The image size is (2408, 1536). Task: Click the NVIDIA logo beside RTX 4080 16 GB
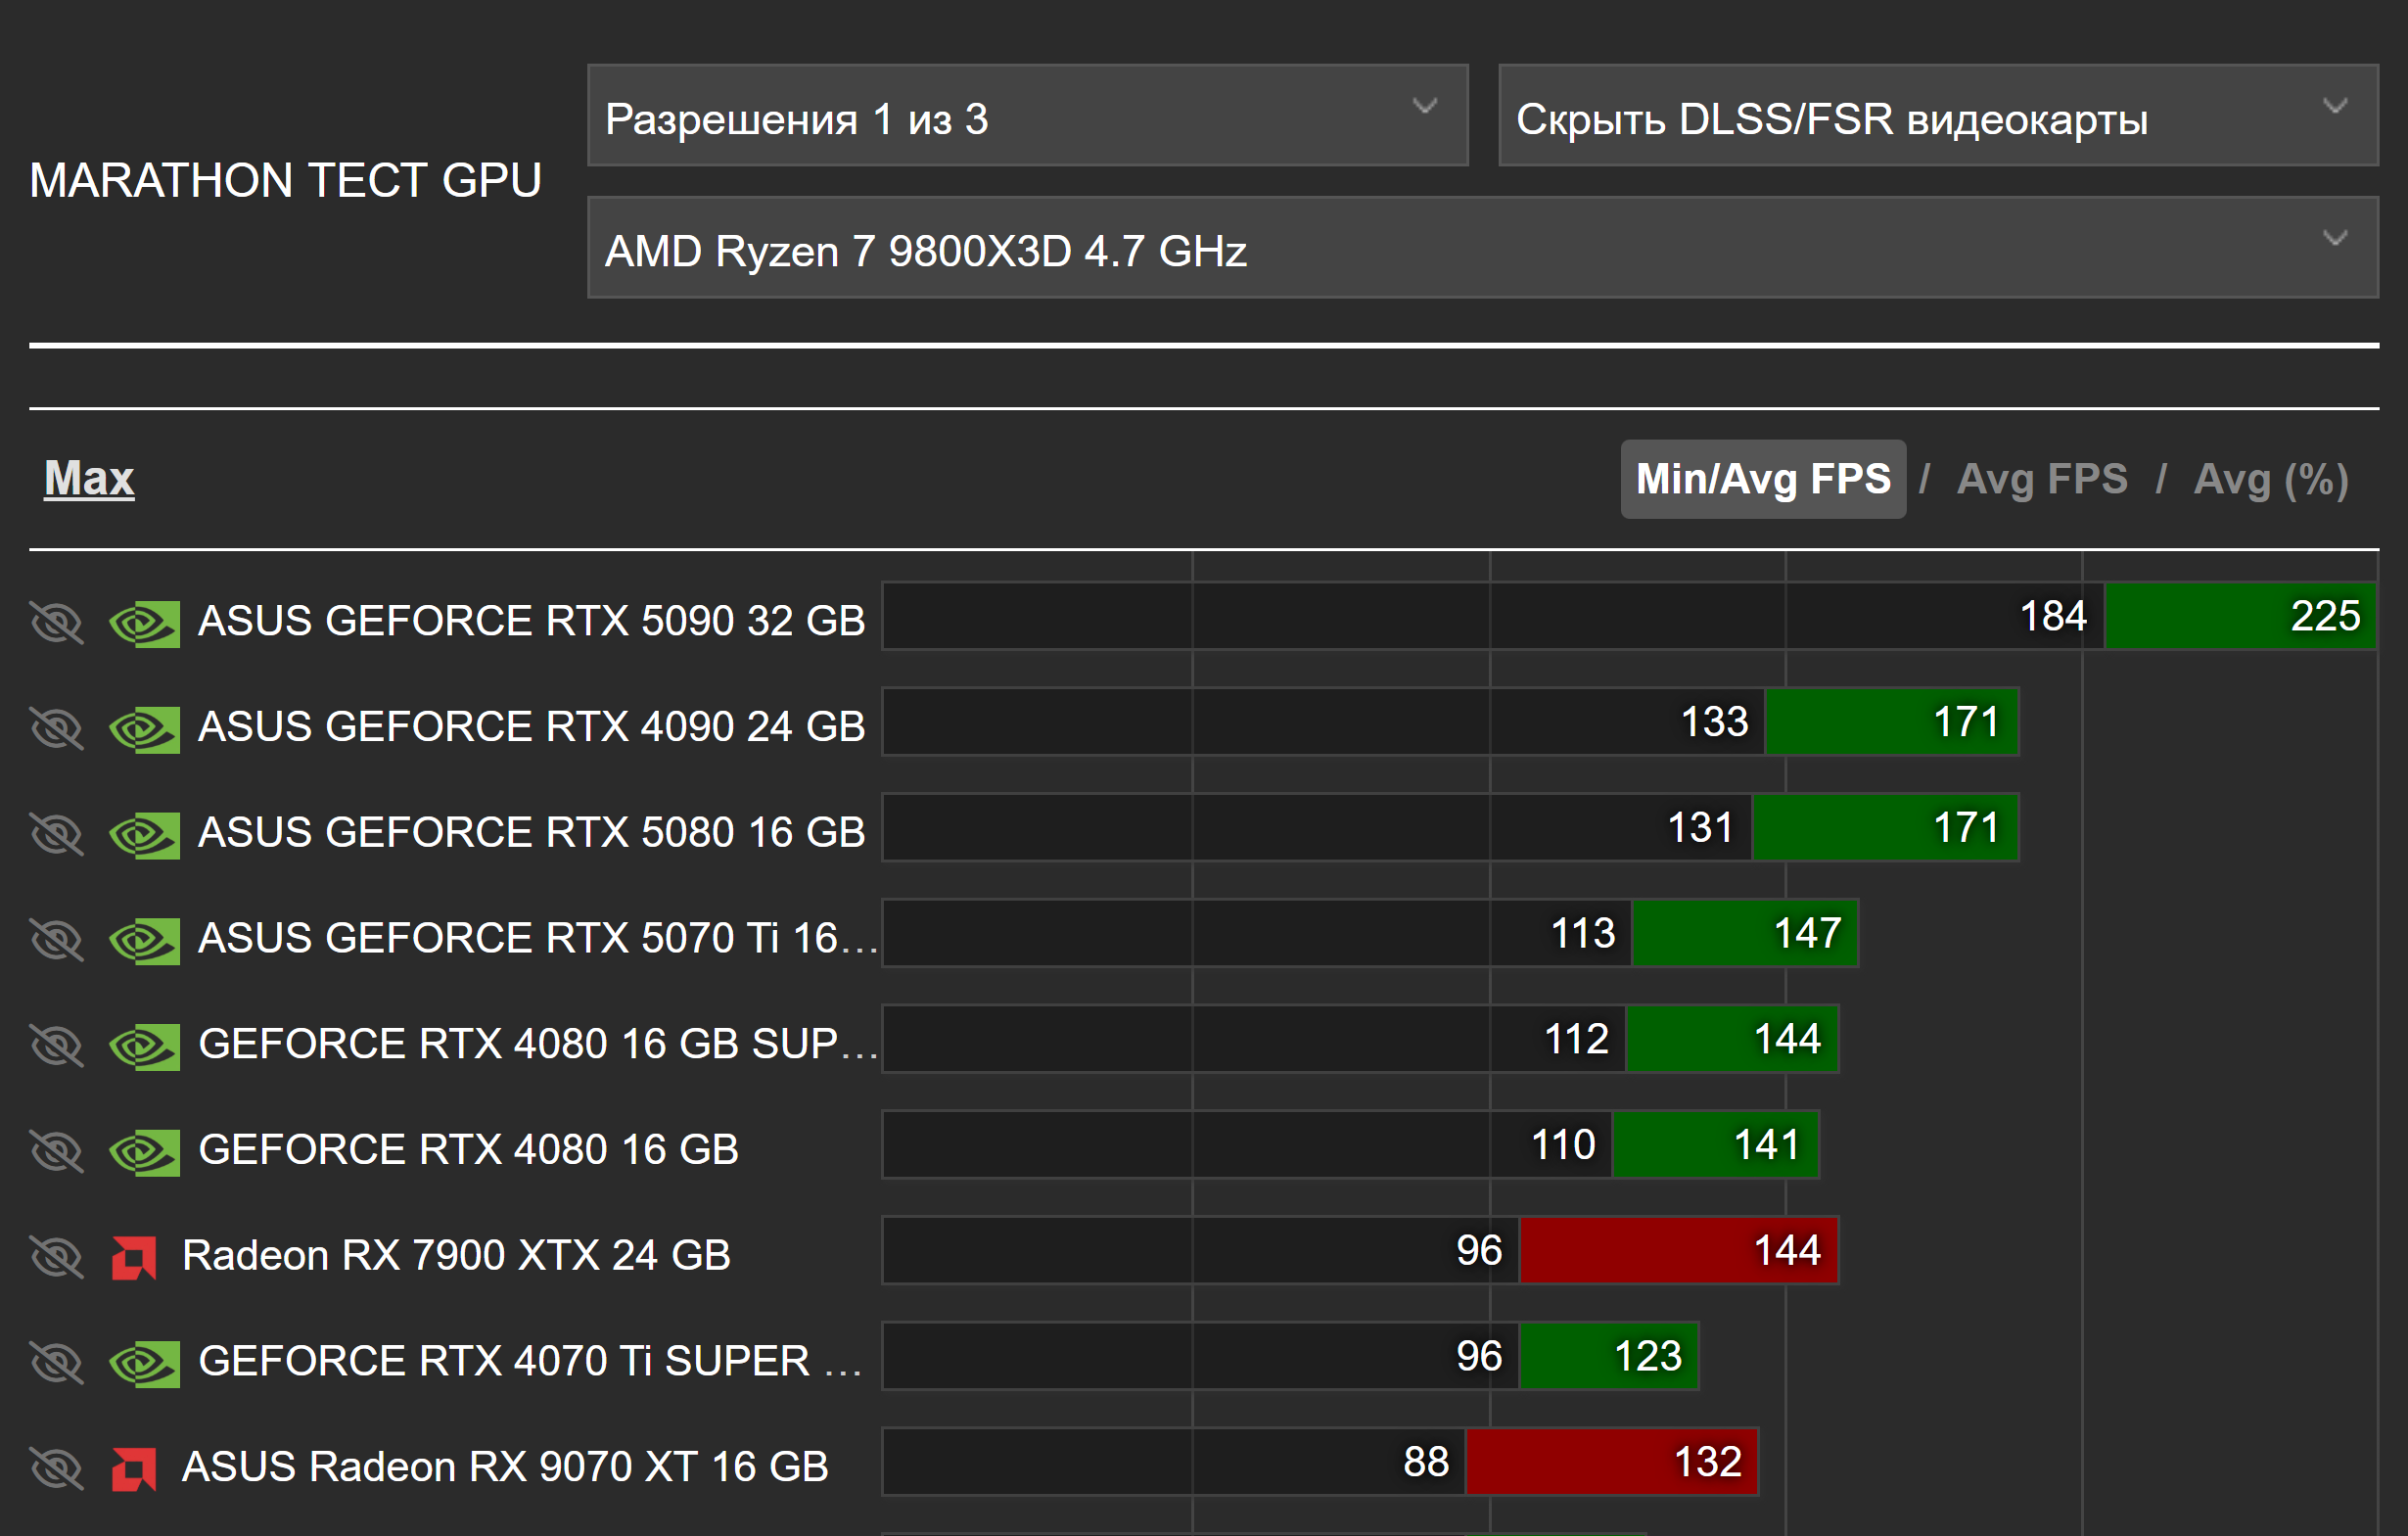point(144,1151)
